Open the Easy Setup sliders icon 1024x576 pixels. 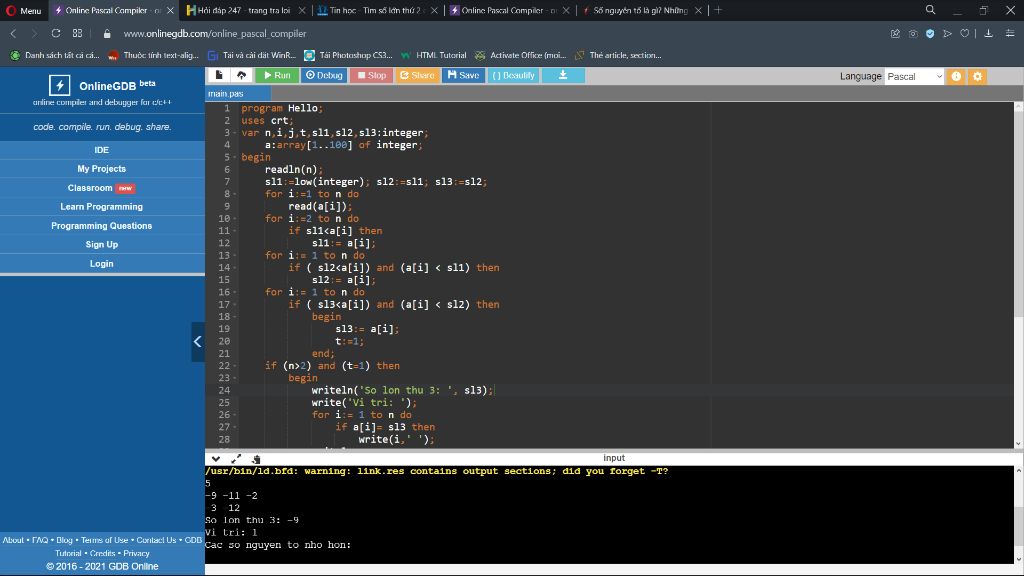click(x=1010, y=33)
